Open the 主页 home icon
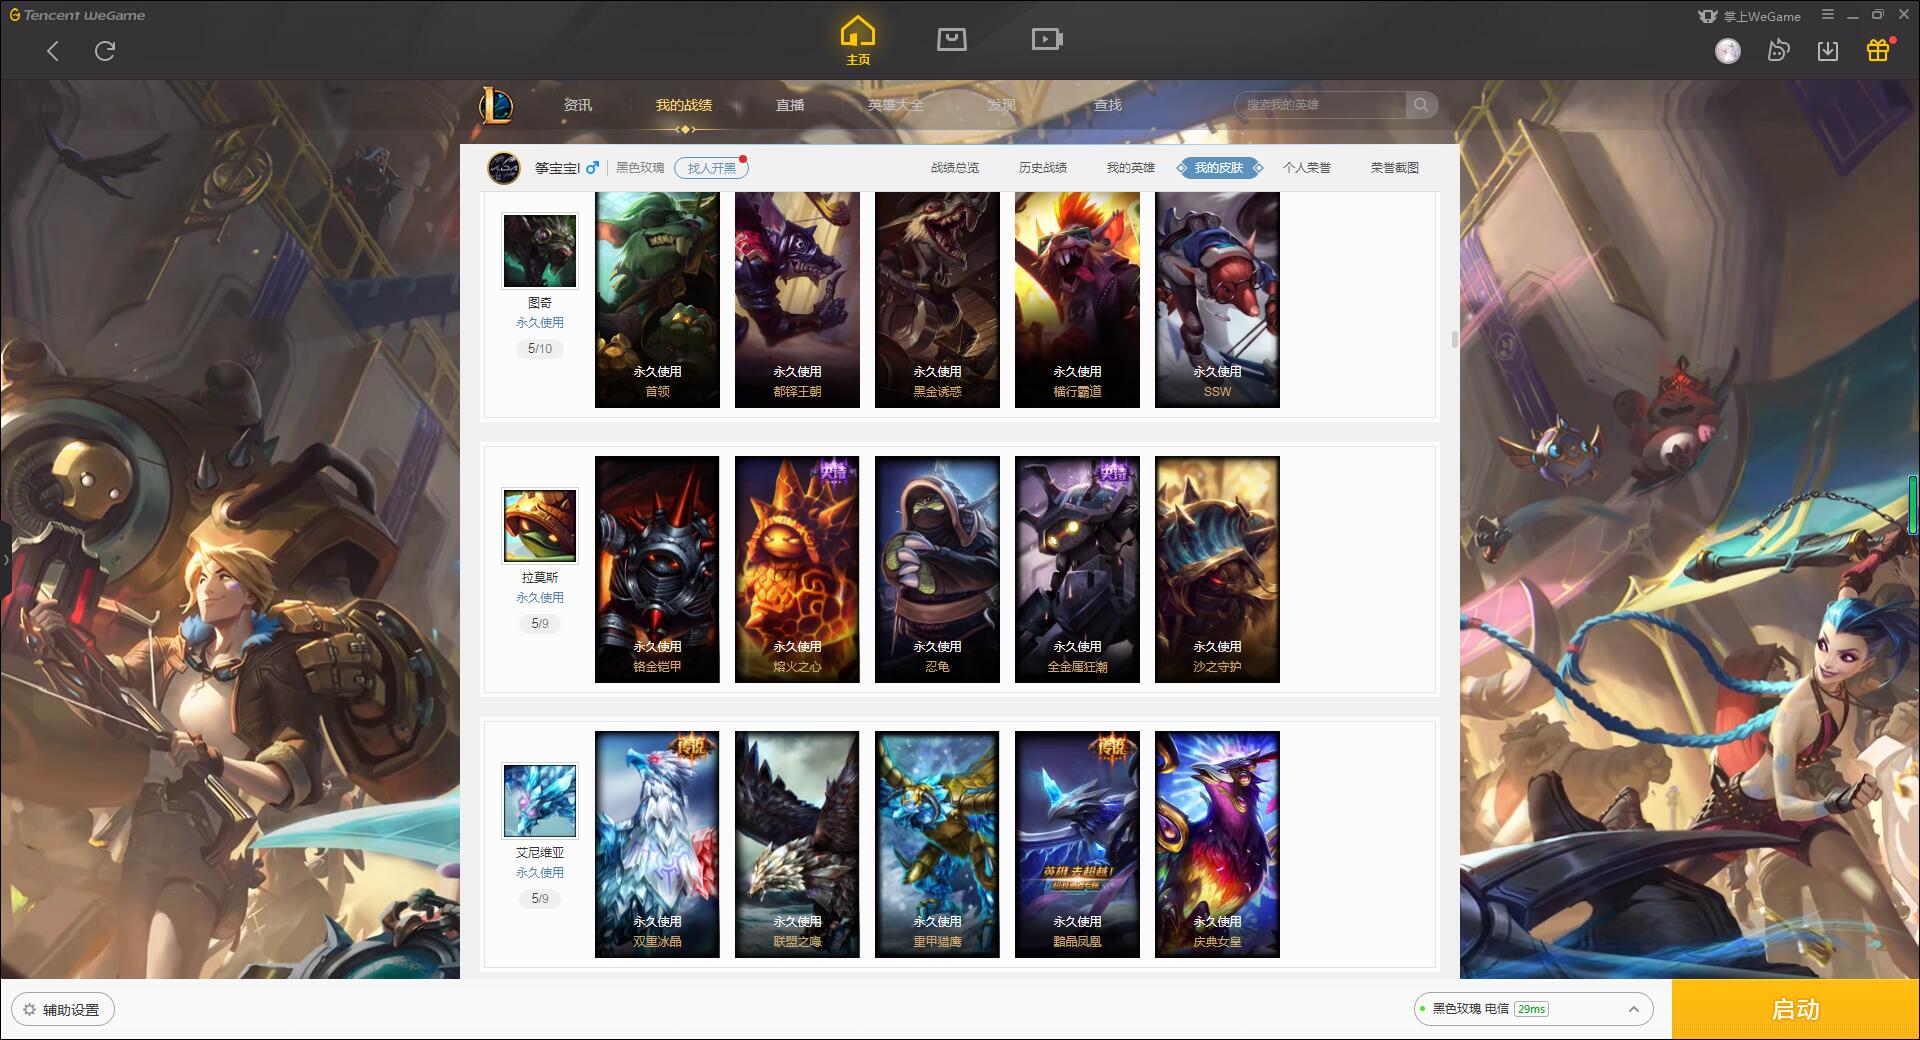 coord(858,41)
